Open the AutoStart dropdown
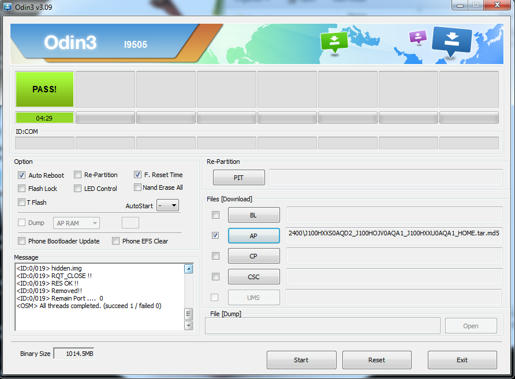515x379 pixels. [168, 205]
